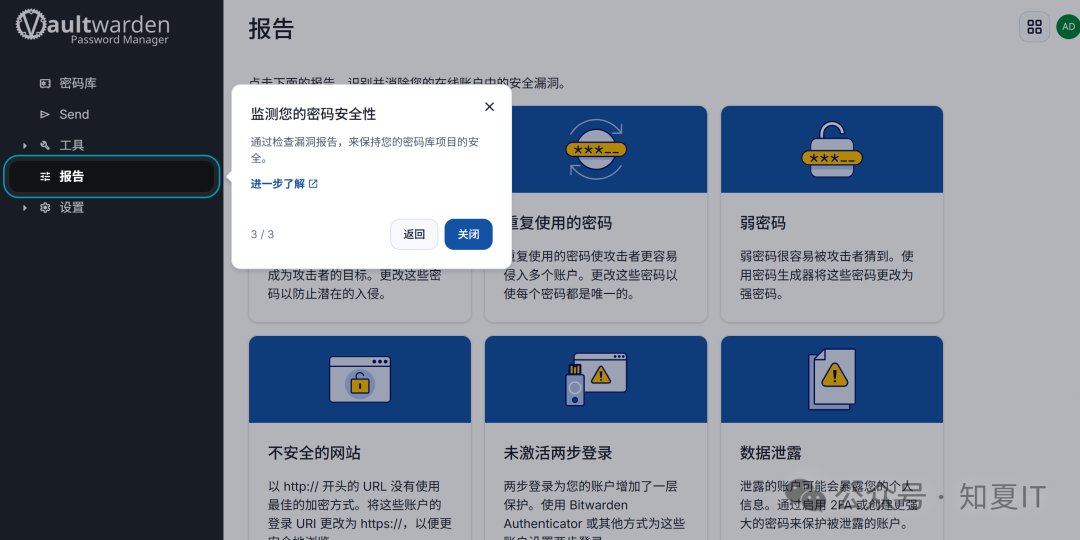Click the external link icon after 进一步了解

(x=313, y=184)
